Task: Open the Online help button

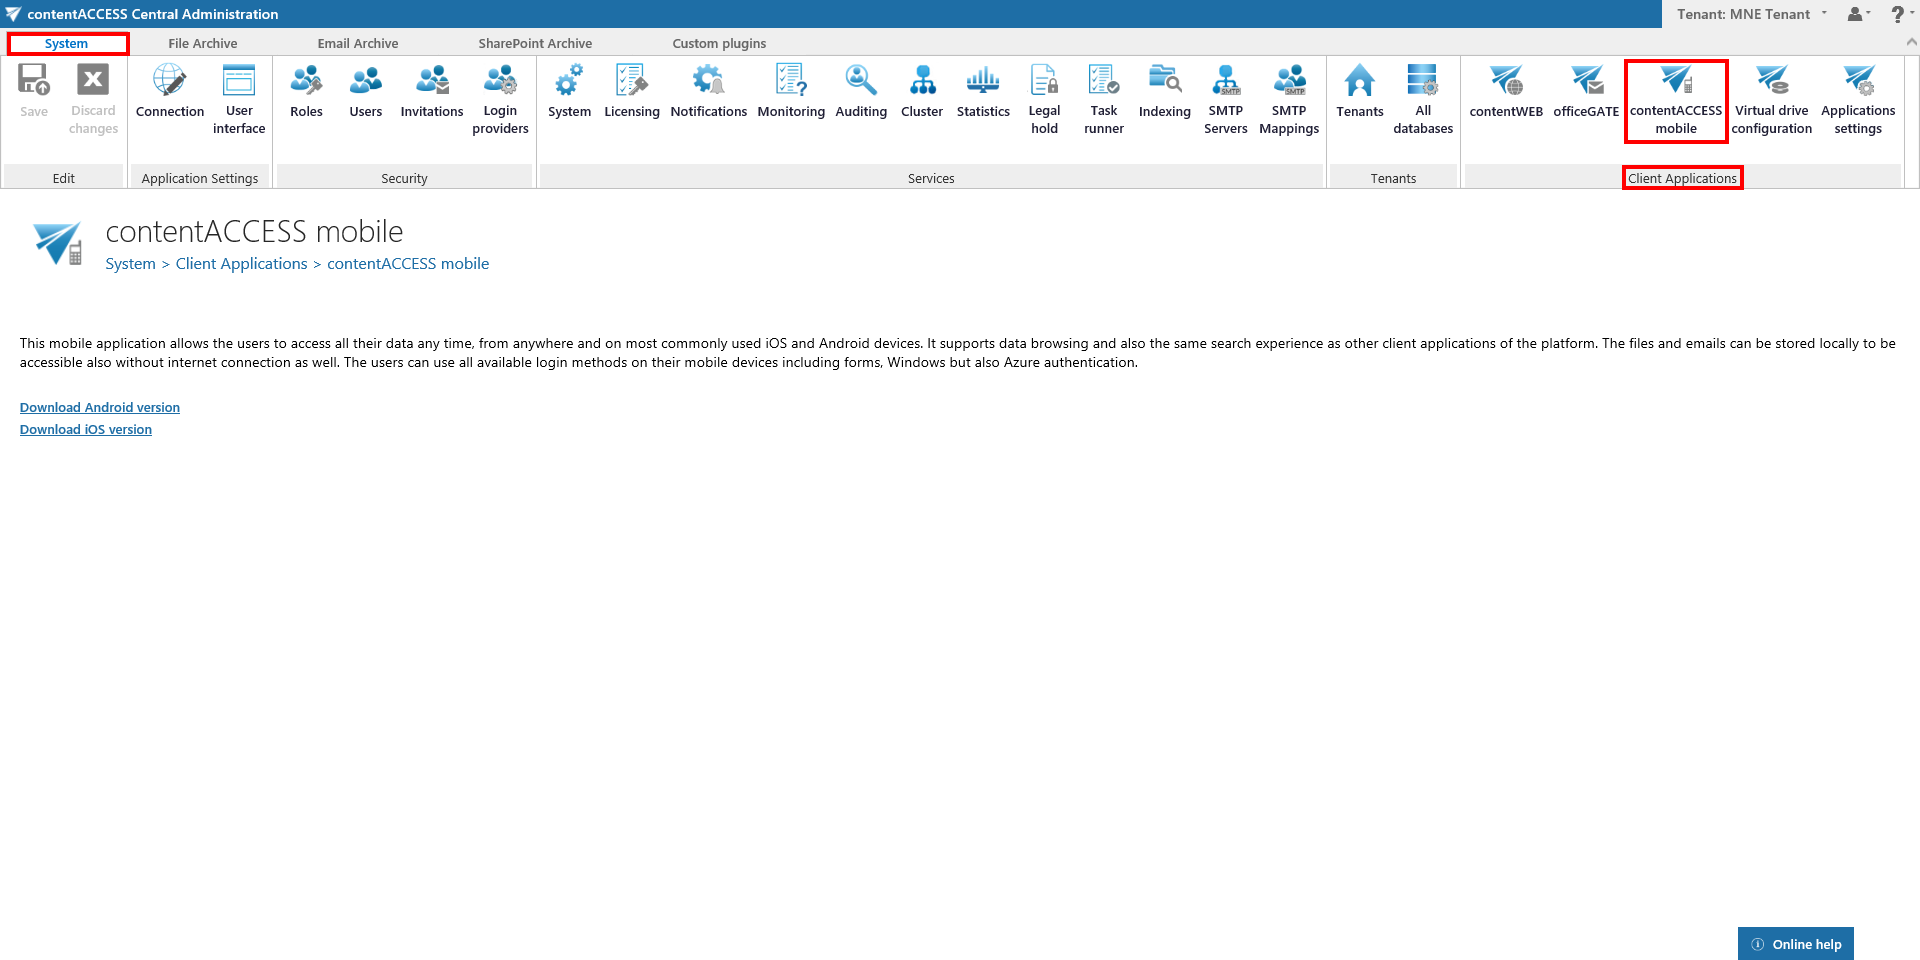Action: [1796, 944]
